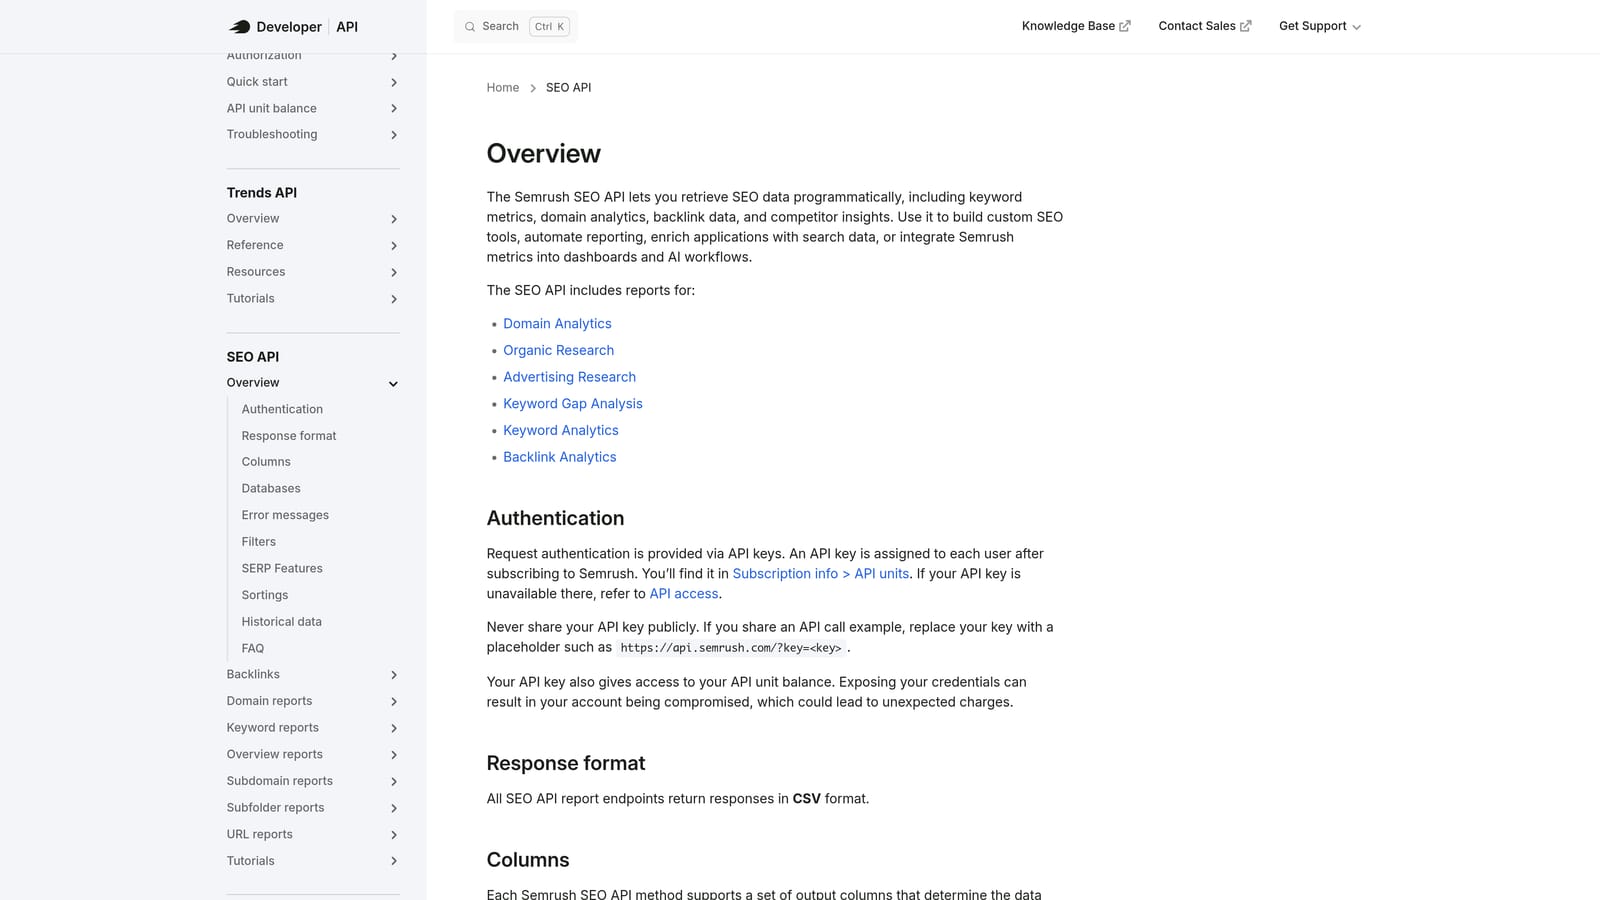The image size is (1600, 900).
Task: Click the Authentication section heading
Action: pos(555,518)
